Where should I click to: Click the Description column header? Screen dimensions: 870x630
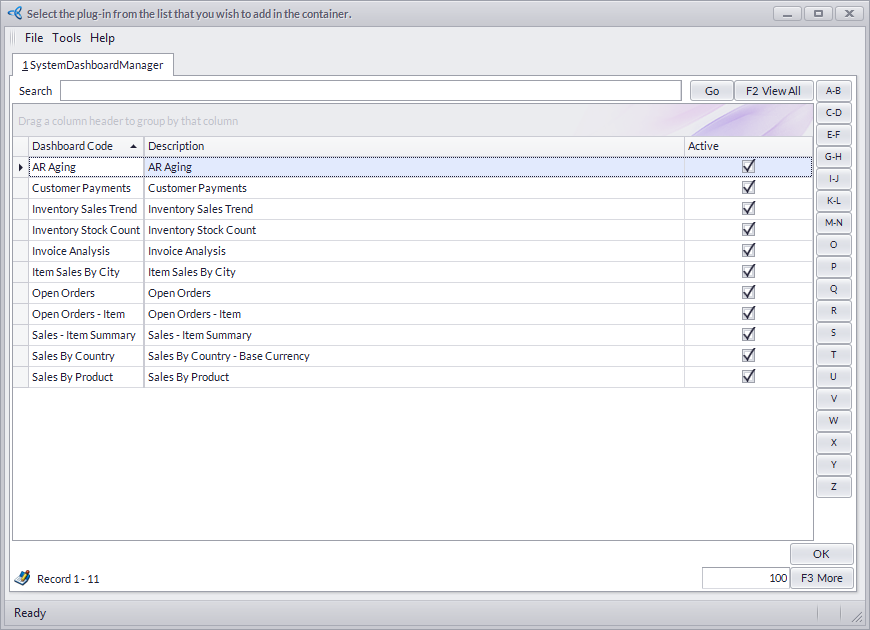413,146
